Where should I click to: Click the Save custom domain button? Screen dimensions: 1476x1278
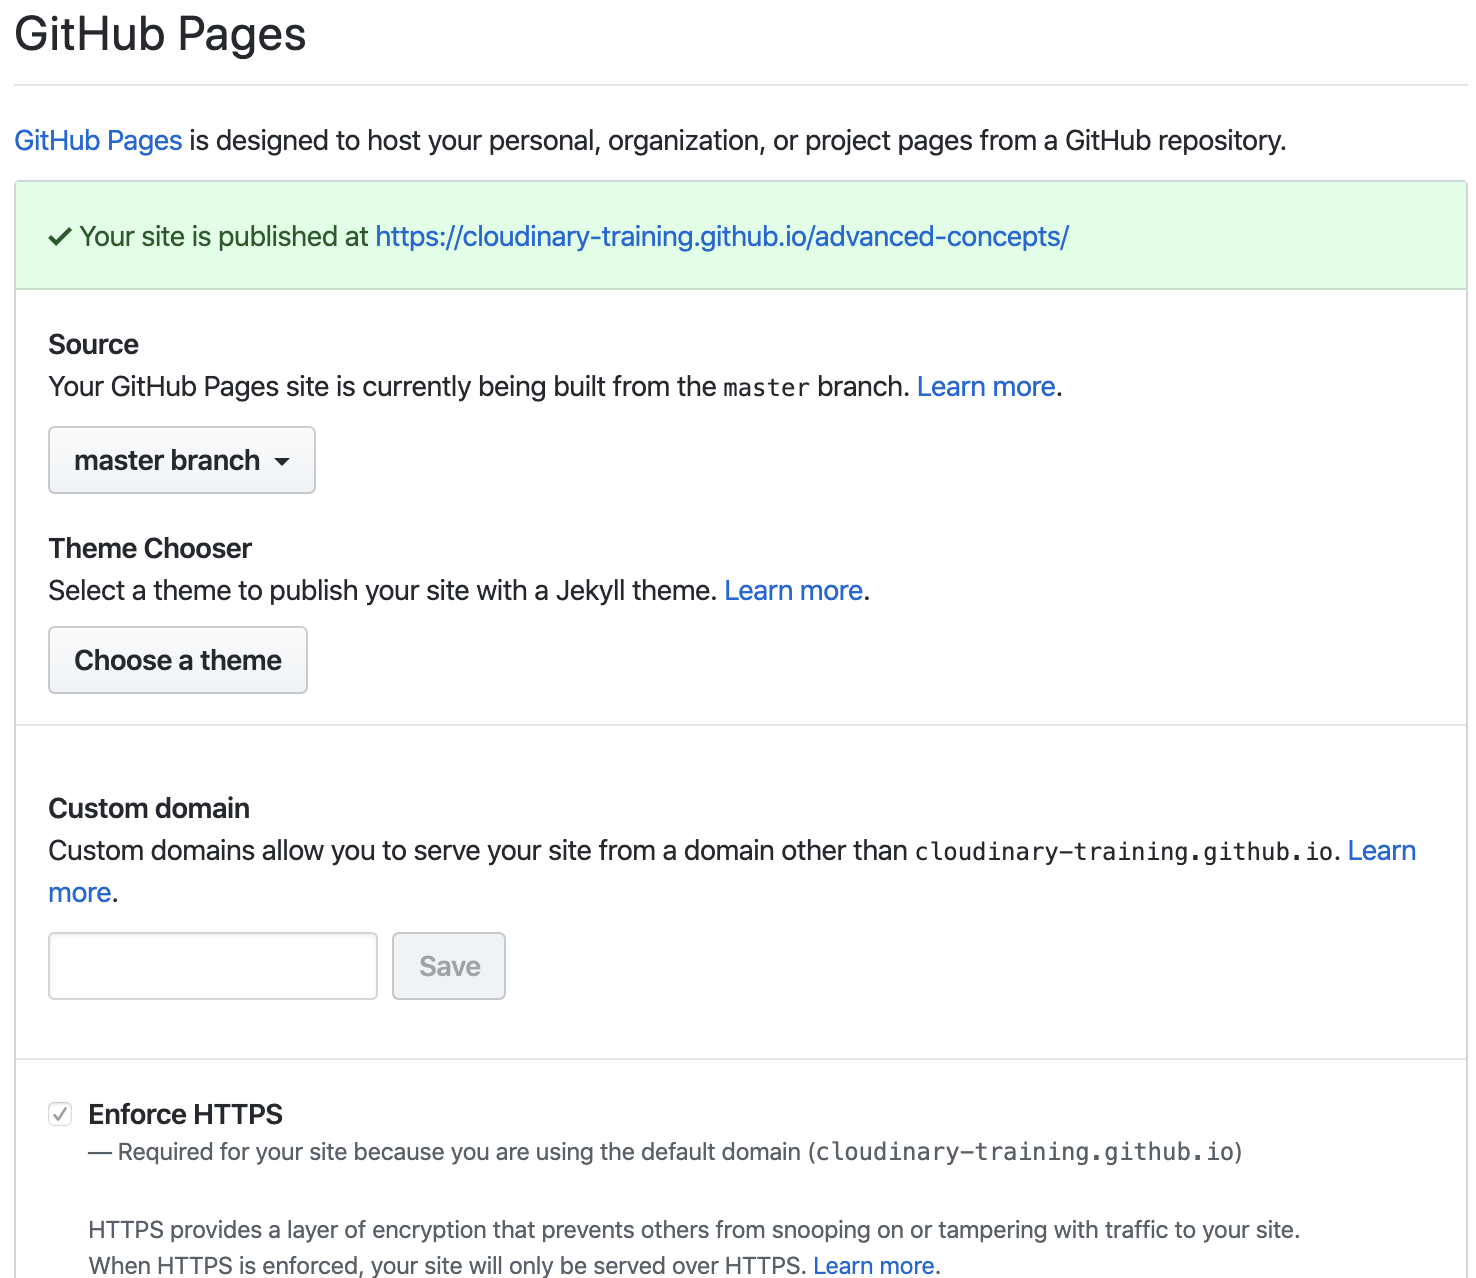tap(449, 966)
